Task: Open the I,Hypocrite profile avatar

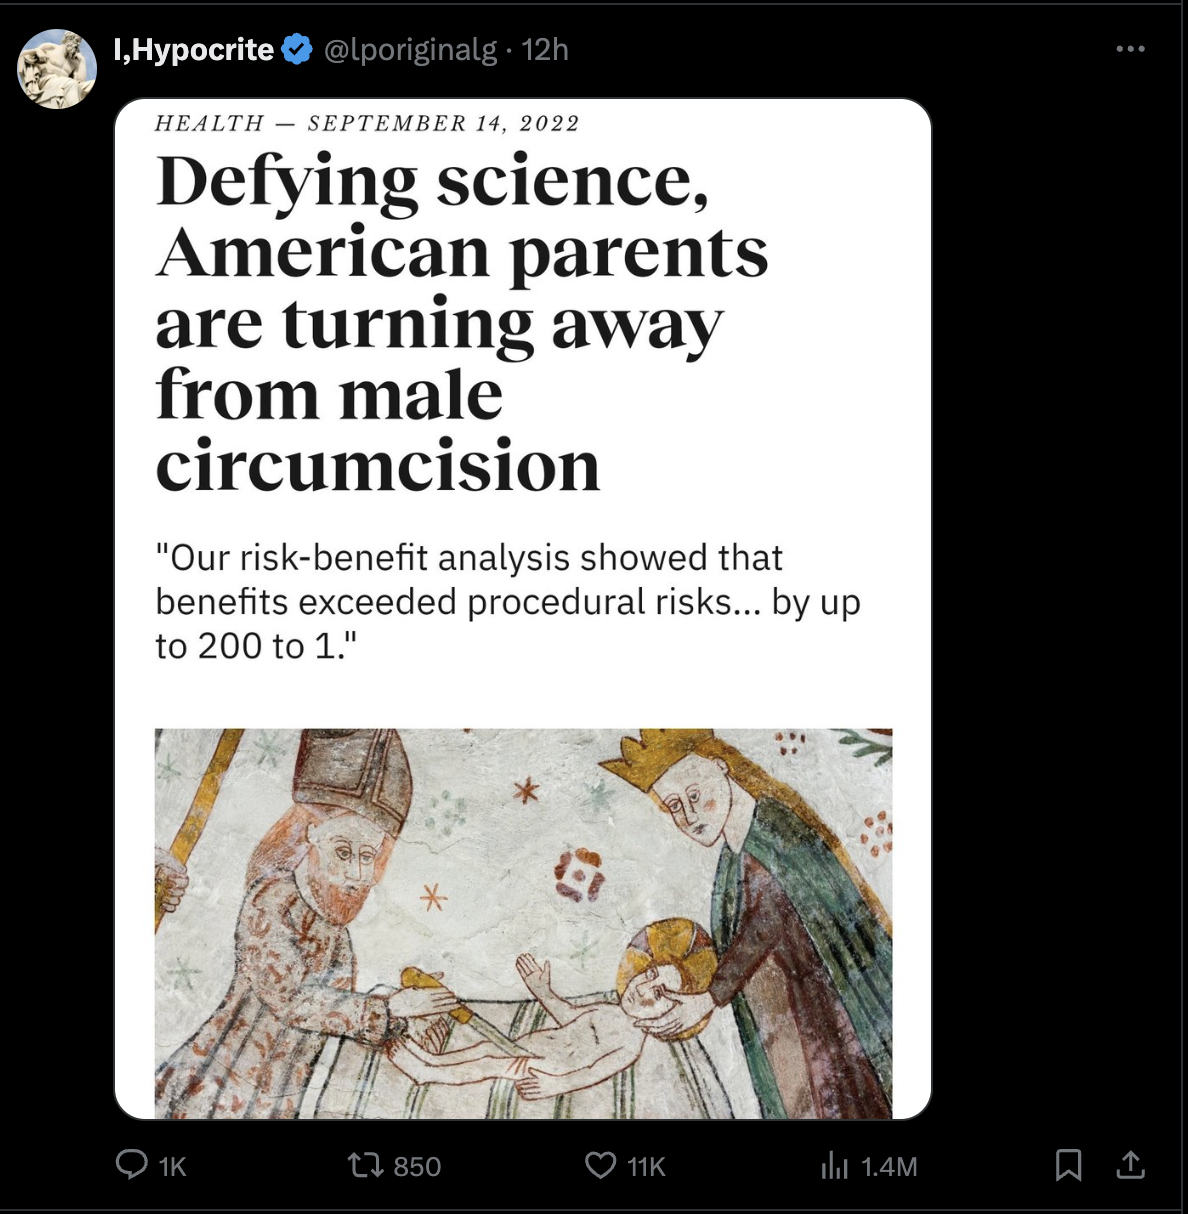Action: (x=57, y=69)
